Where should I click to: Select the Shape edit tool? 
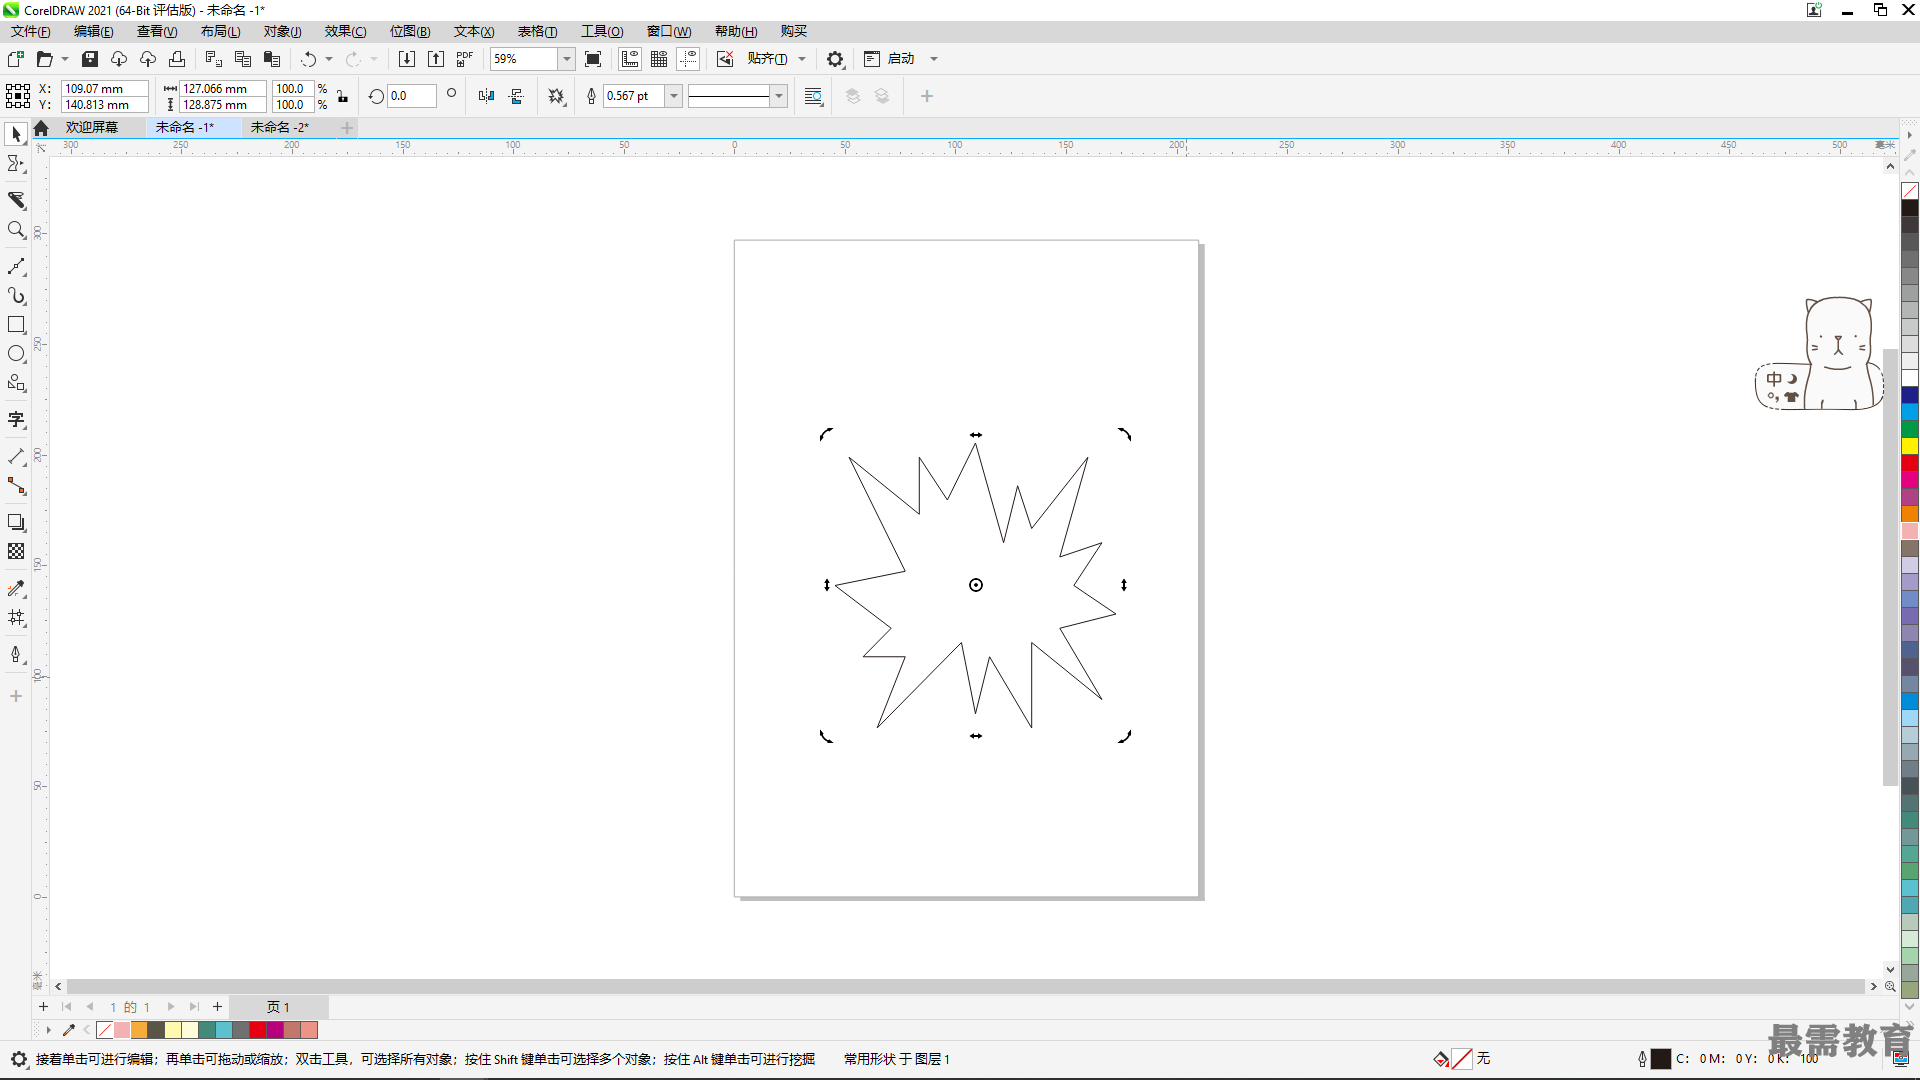(16, 164)
